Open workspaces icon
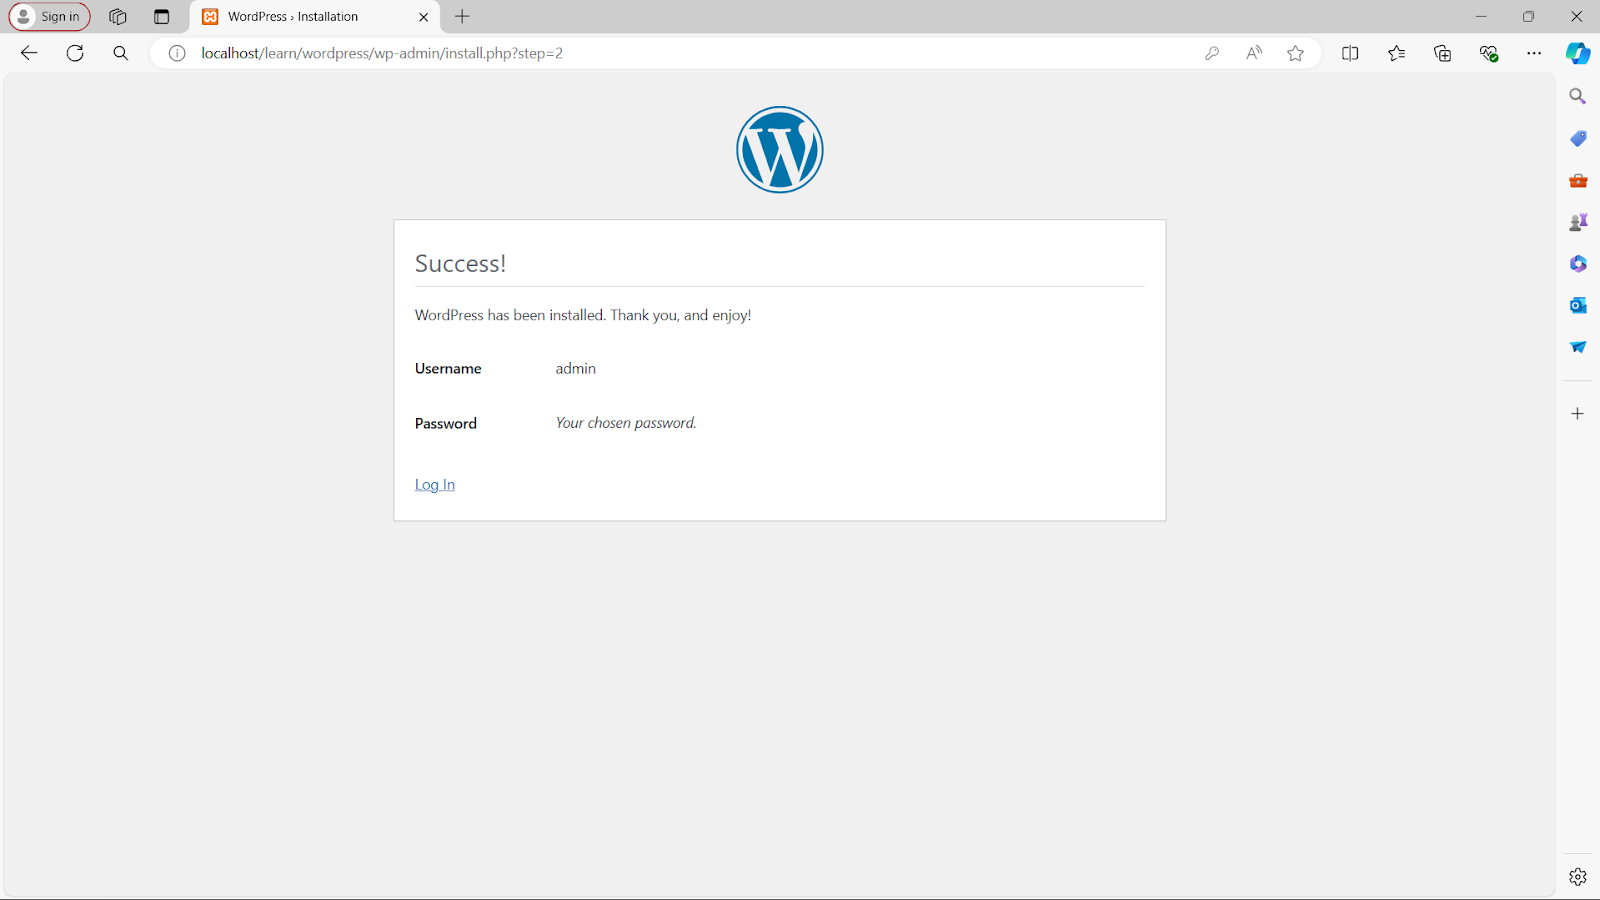The image size is (1600, 900). pyautogui.click(x=117, y=16)
